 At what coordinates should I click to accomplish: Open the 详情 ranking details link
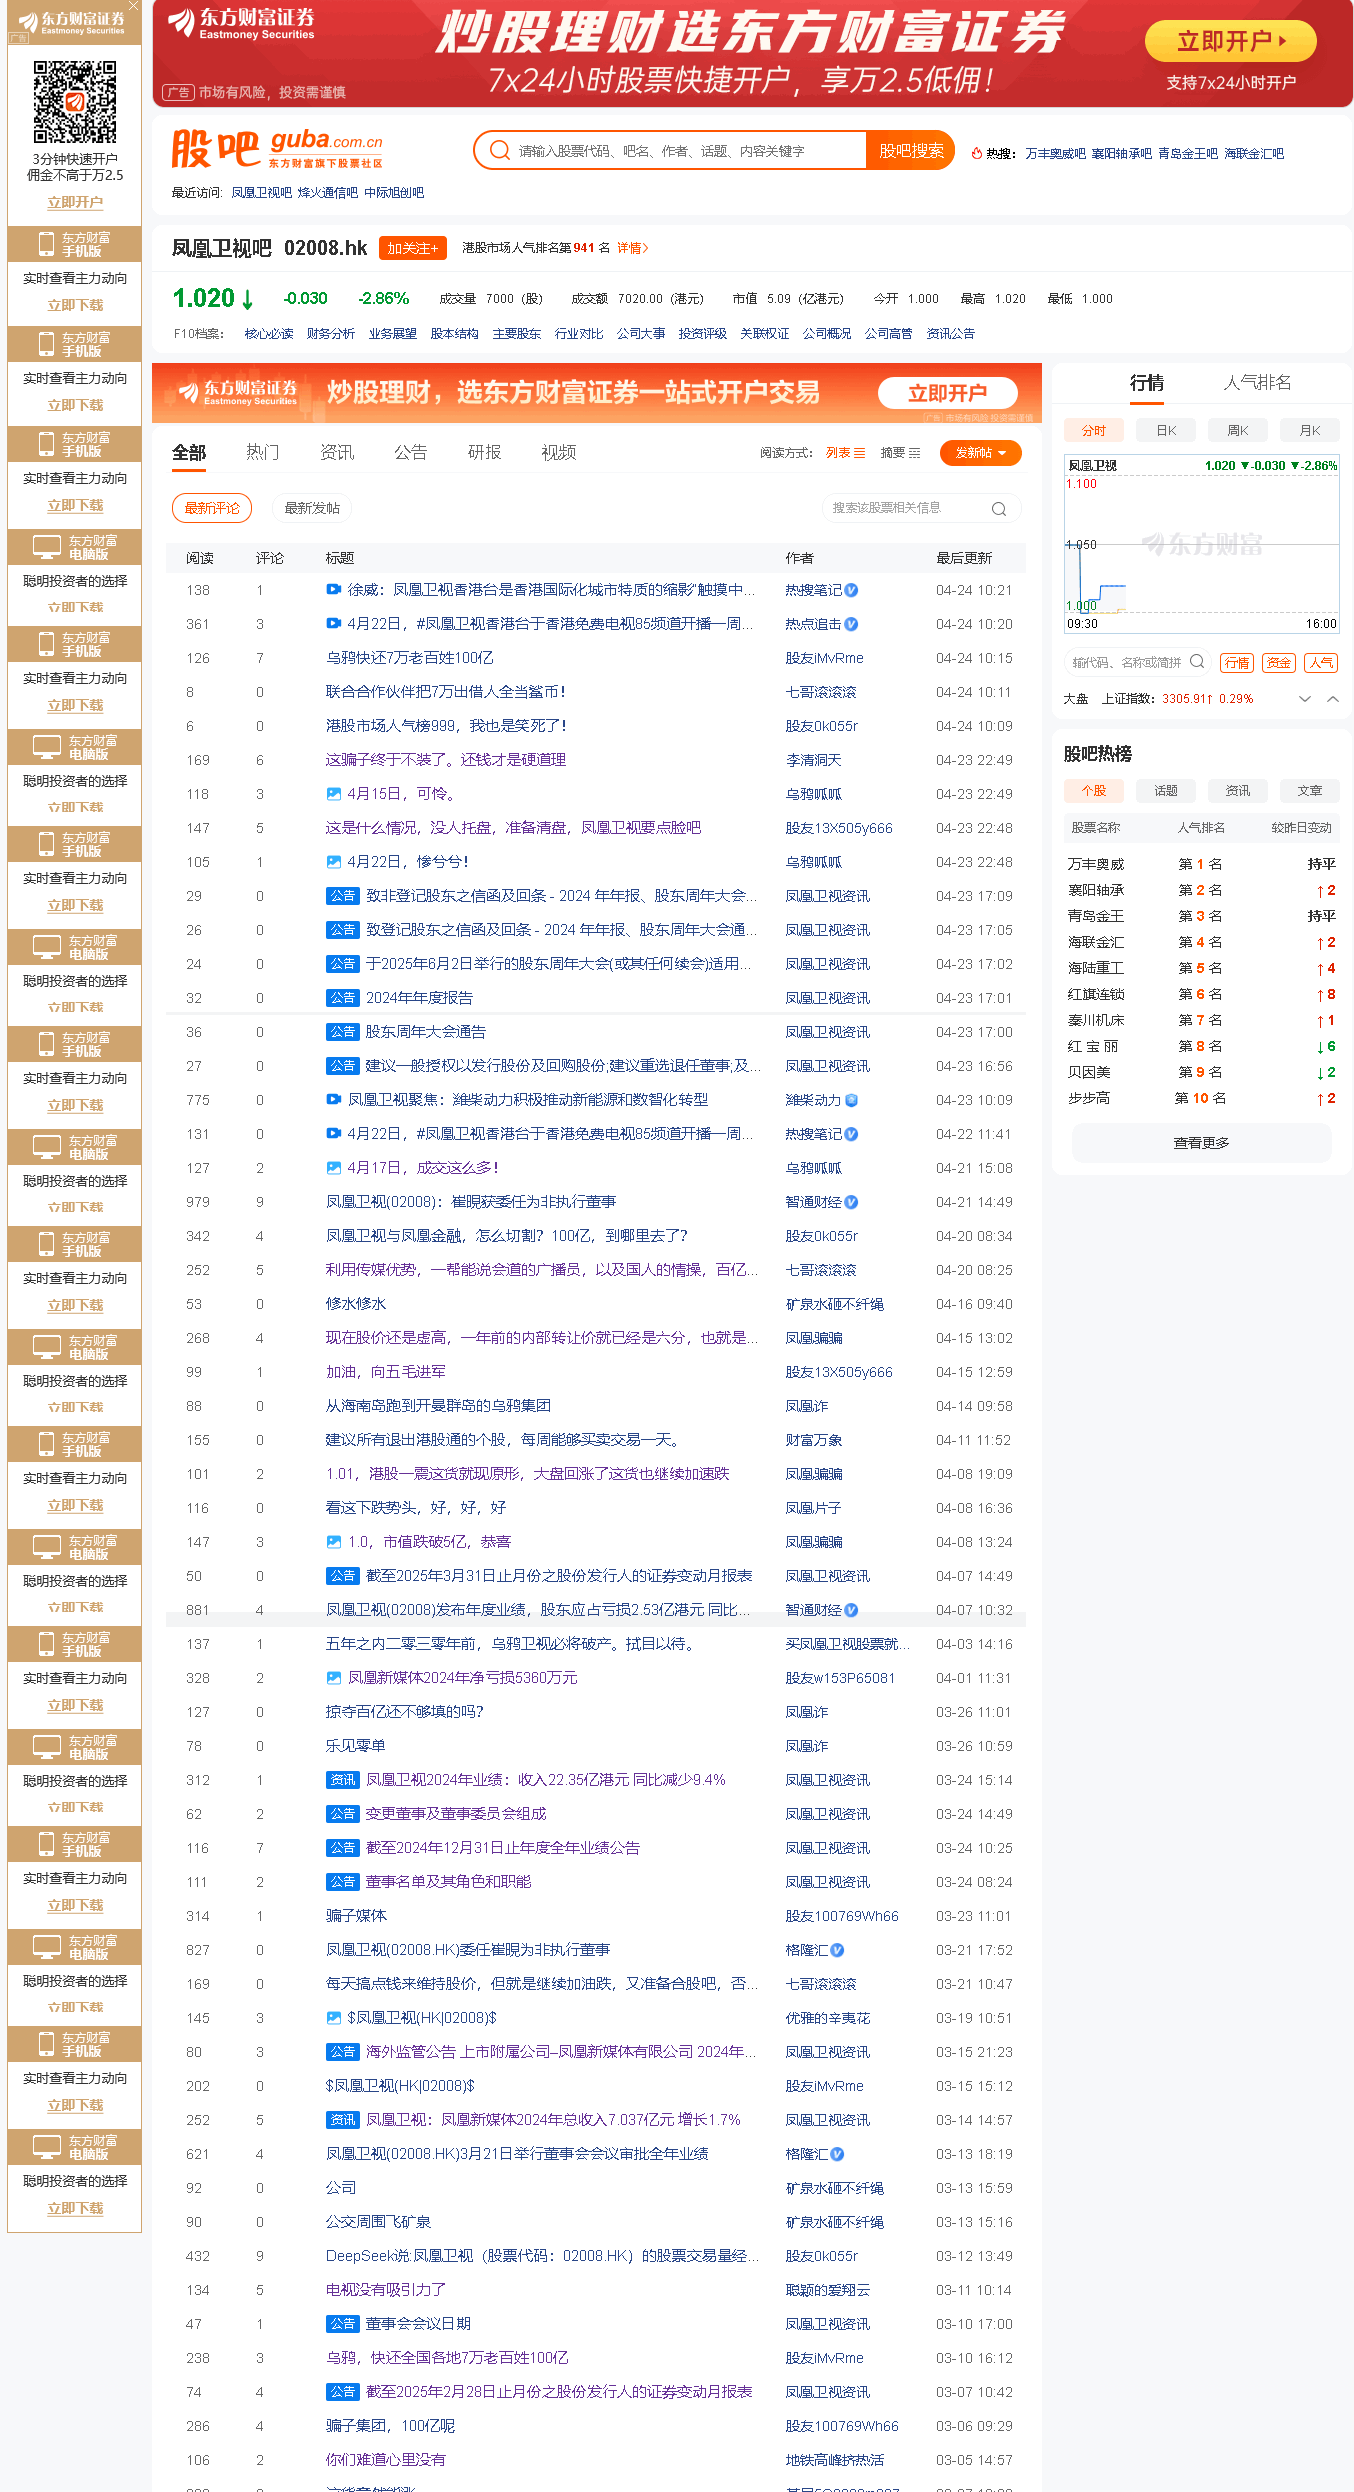tap(632, 248)
